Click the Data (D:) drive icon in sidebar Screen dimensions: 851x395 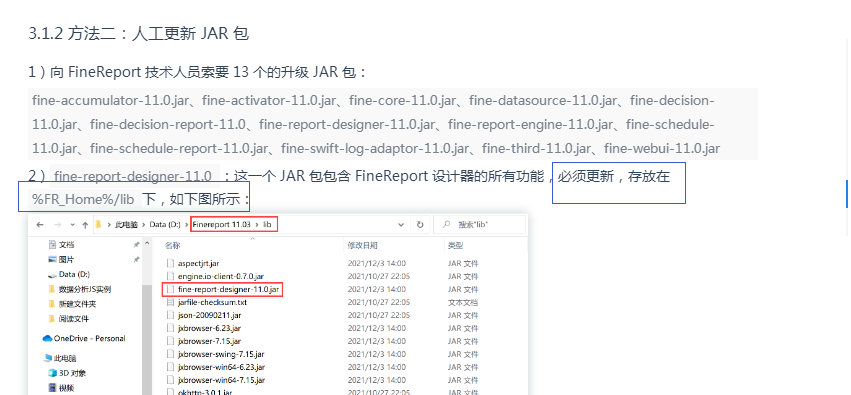tap(53, 275)
